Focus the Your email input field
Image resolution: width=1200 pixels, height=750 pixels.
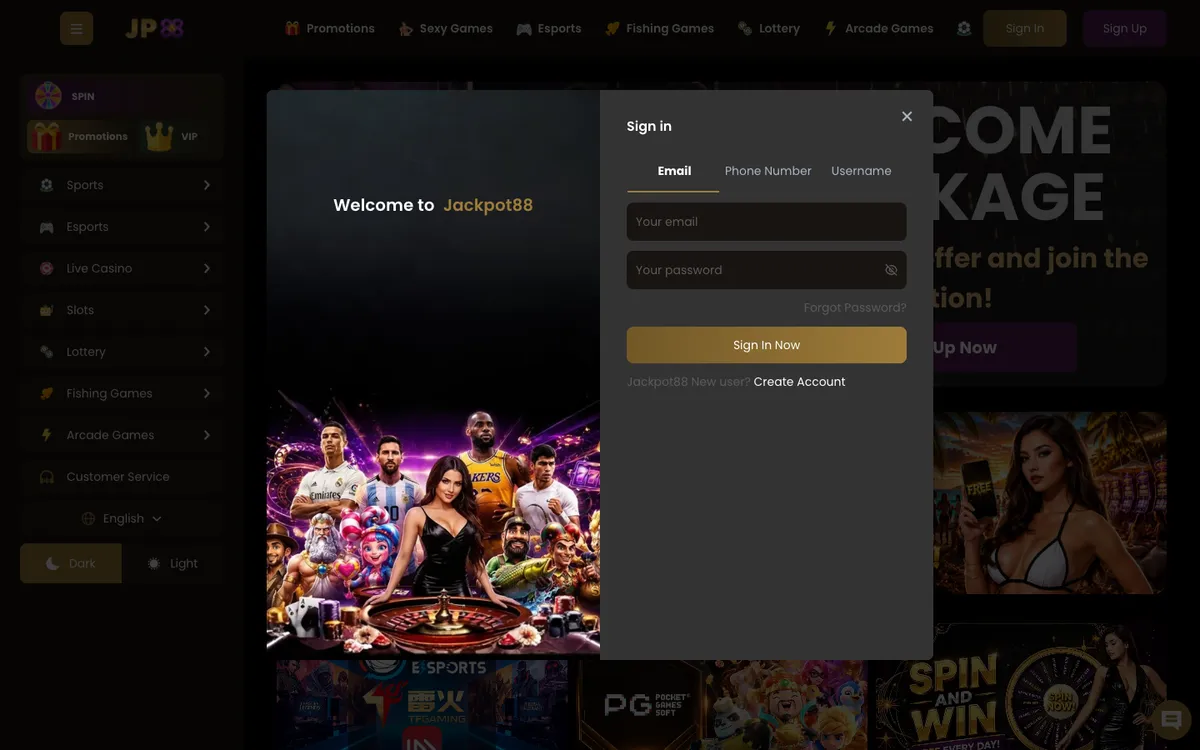coord(767,222)
